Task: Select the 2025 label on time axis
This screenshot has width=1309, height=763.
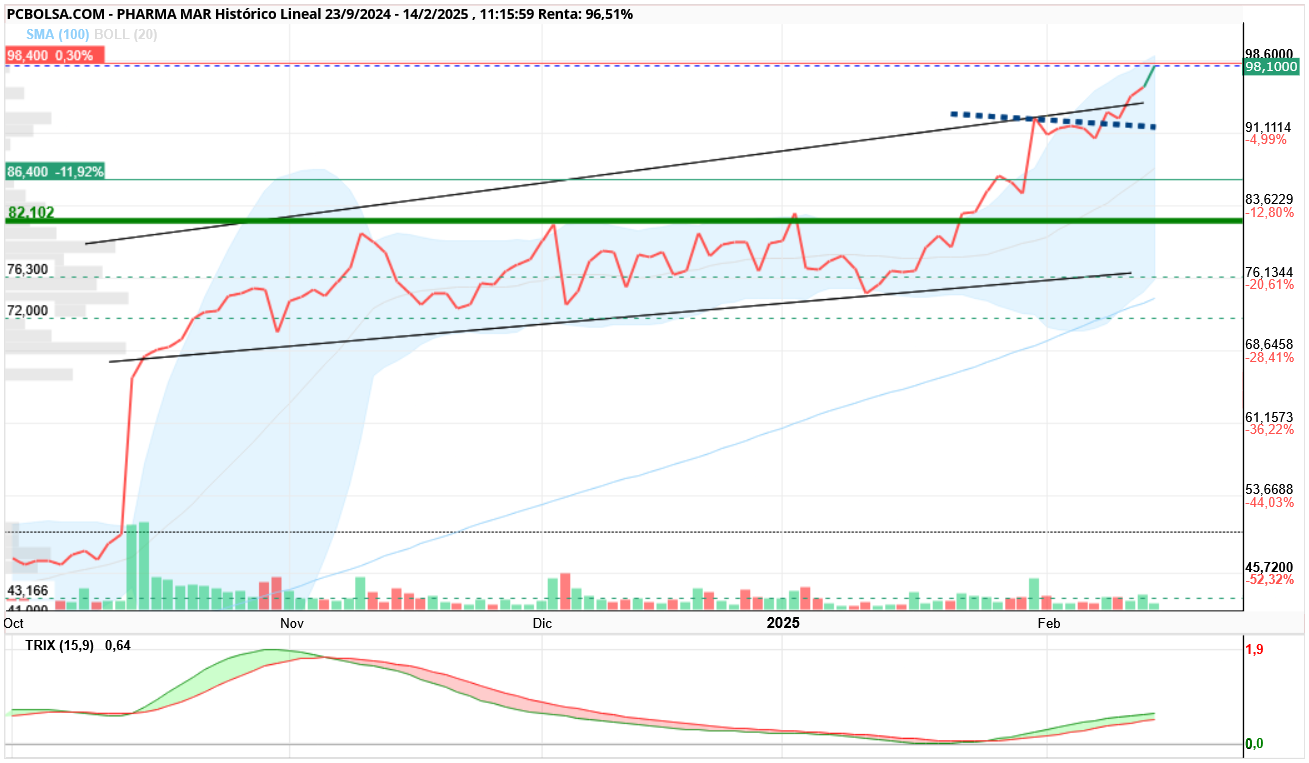Action: (x=783, y=623)
